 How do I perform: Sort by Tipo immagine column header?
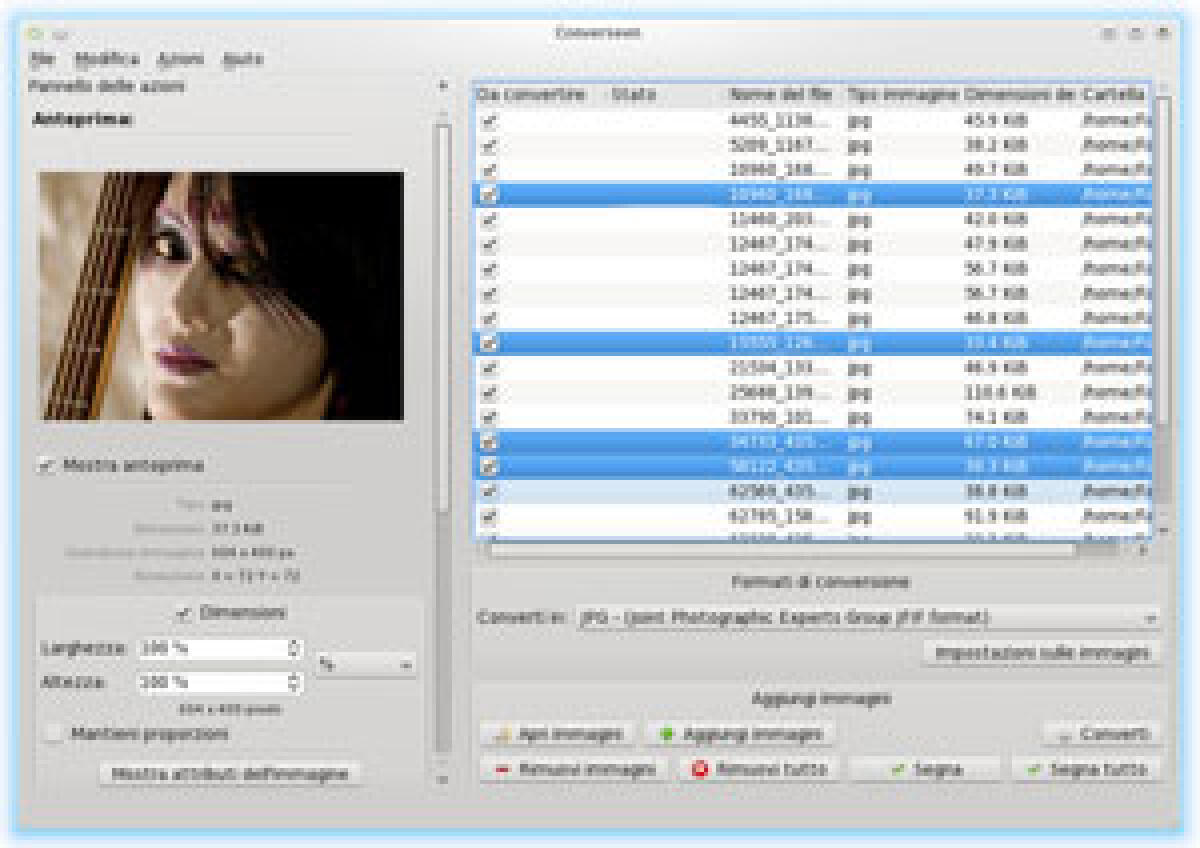pyautogui.click(x=903, y=95)
